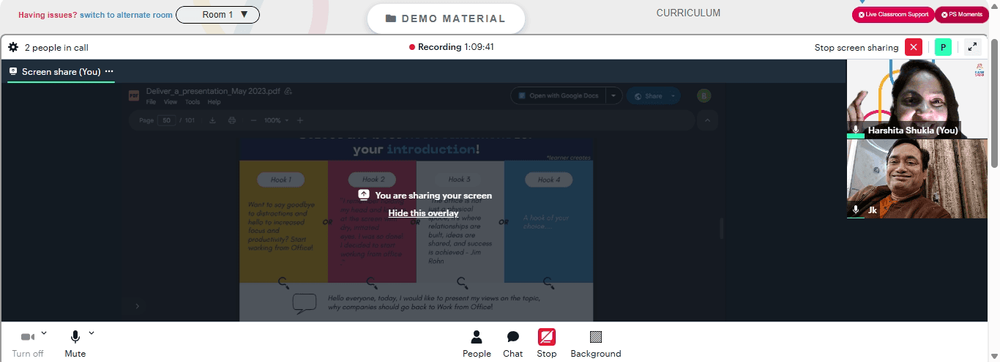Mute the microphone

[x=75, y=344]
